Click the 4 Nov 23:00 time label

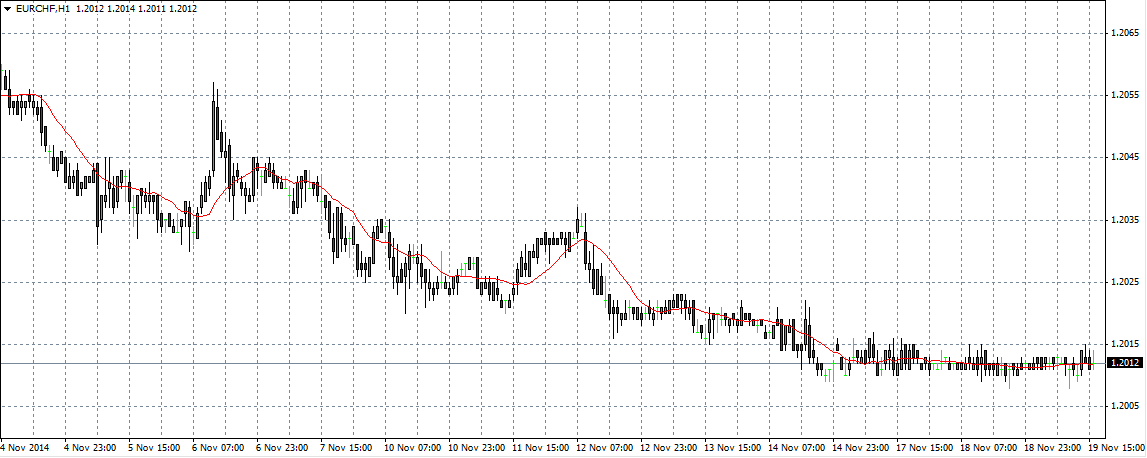click(89, 447)
